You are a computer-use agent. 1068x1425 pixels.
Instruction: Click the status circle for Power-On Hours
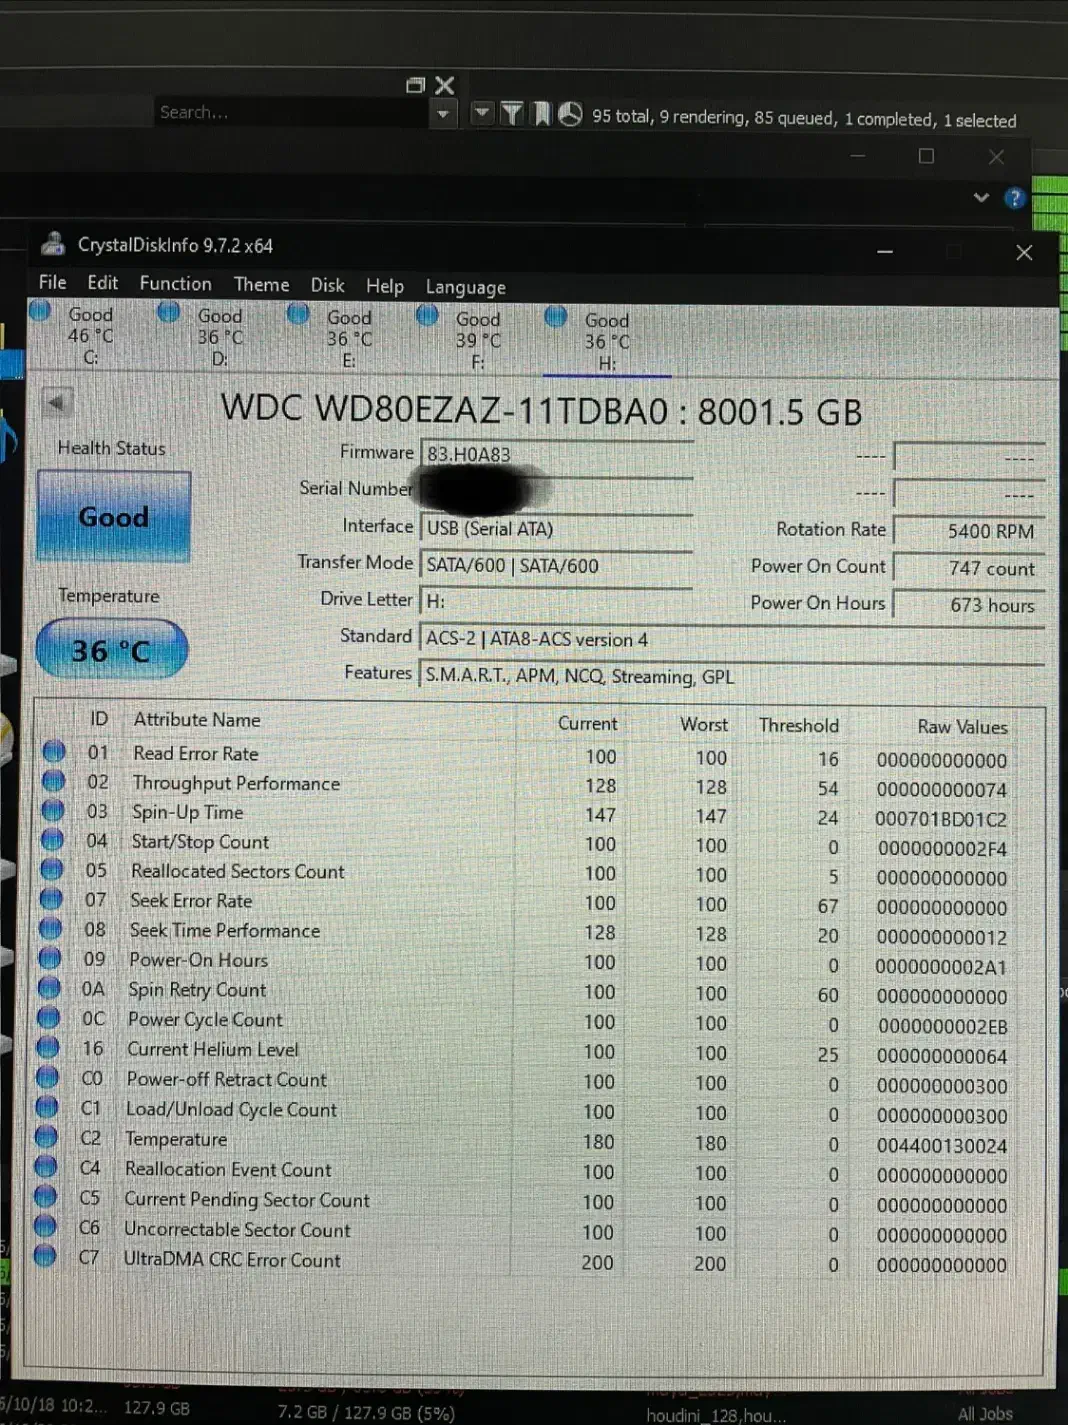[49, 957]
